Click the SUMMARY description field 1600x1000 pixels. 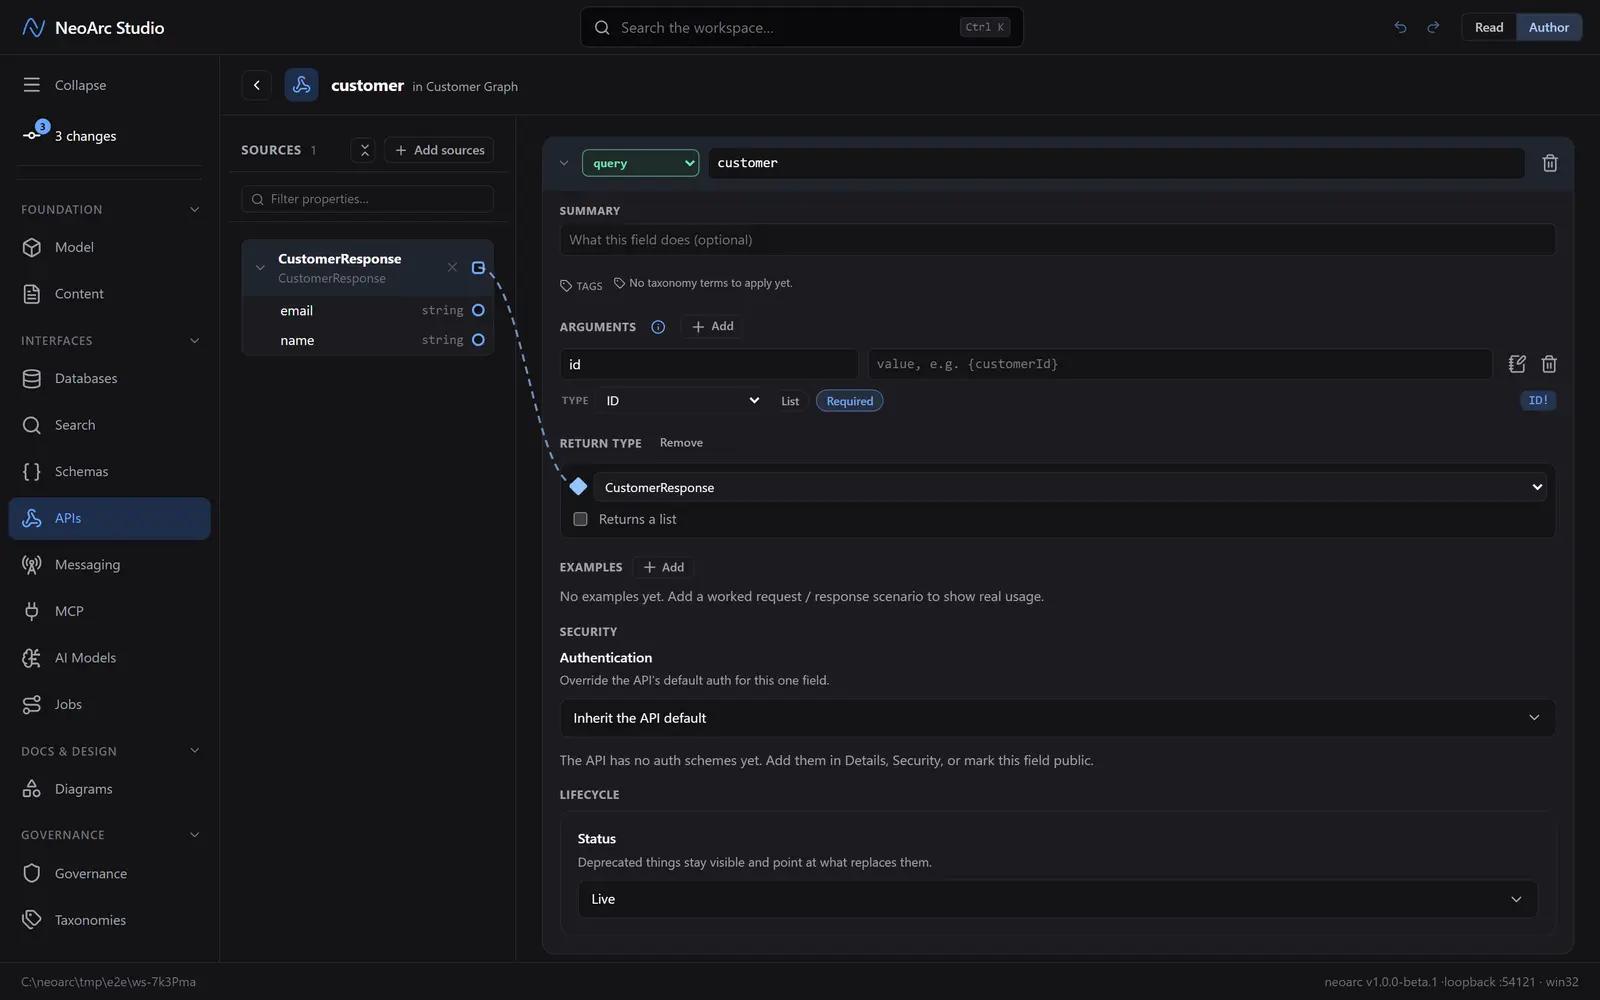coord(1057,240)
